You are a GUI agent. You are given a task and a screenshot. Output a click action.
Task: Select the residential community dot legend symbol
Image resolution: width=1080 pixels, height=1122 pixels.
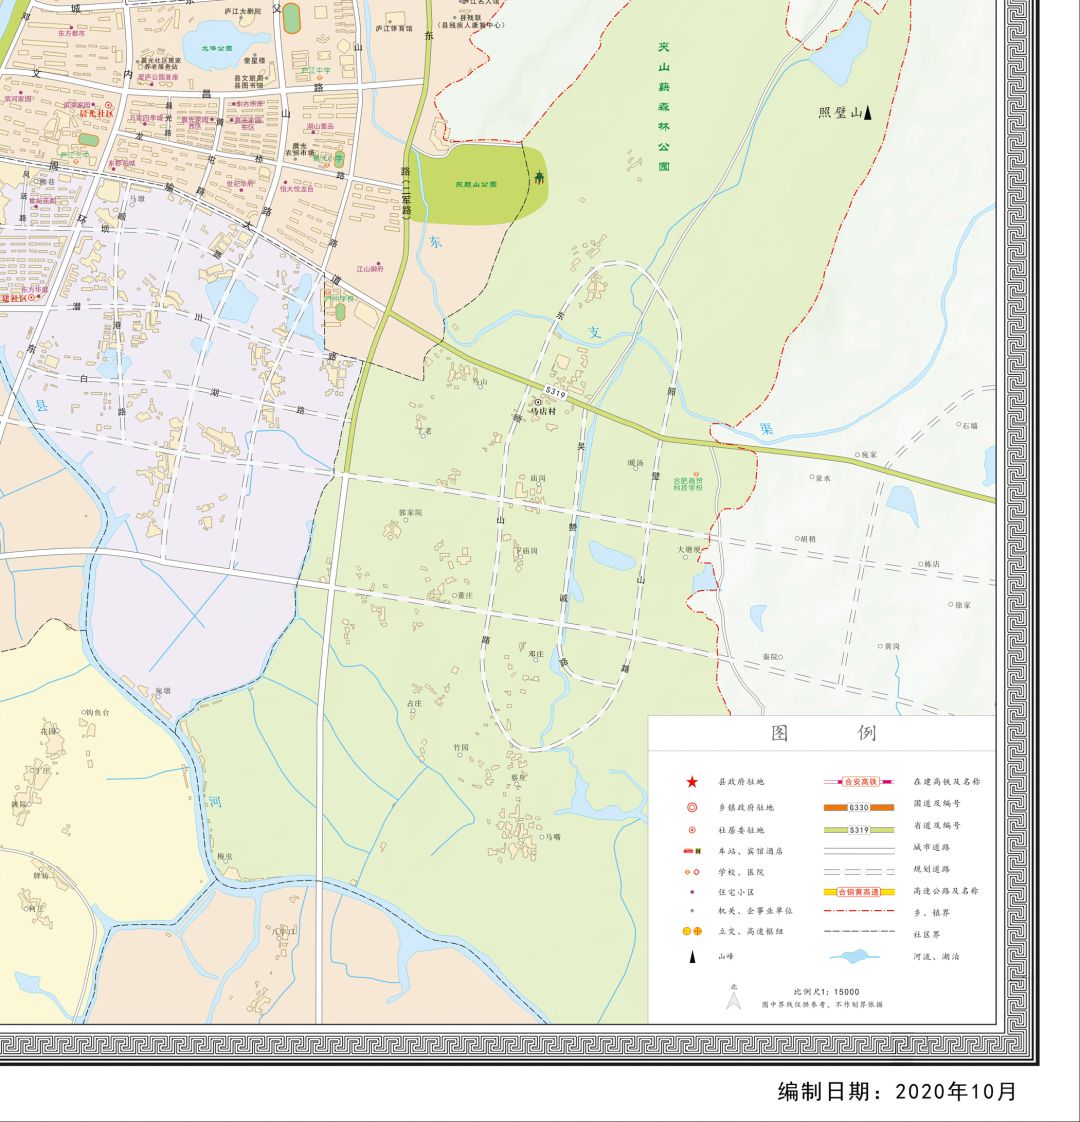coord(692,892)
